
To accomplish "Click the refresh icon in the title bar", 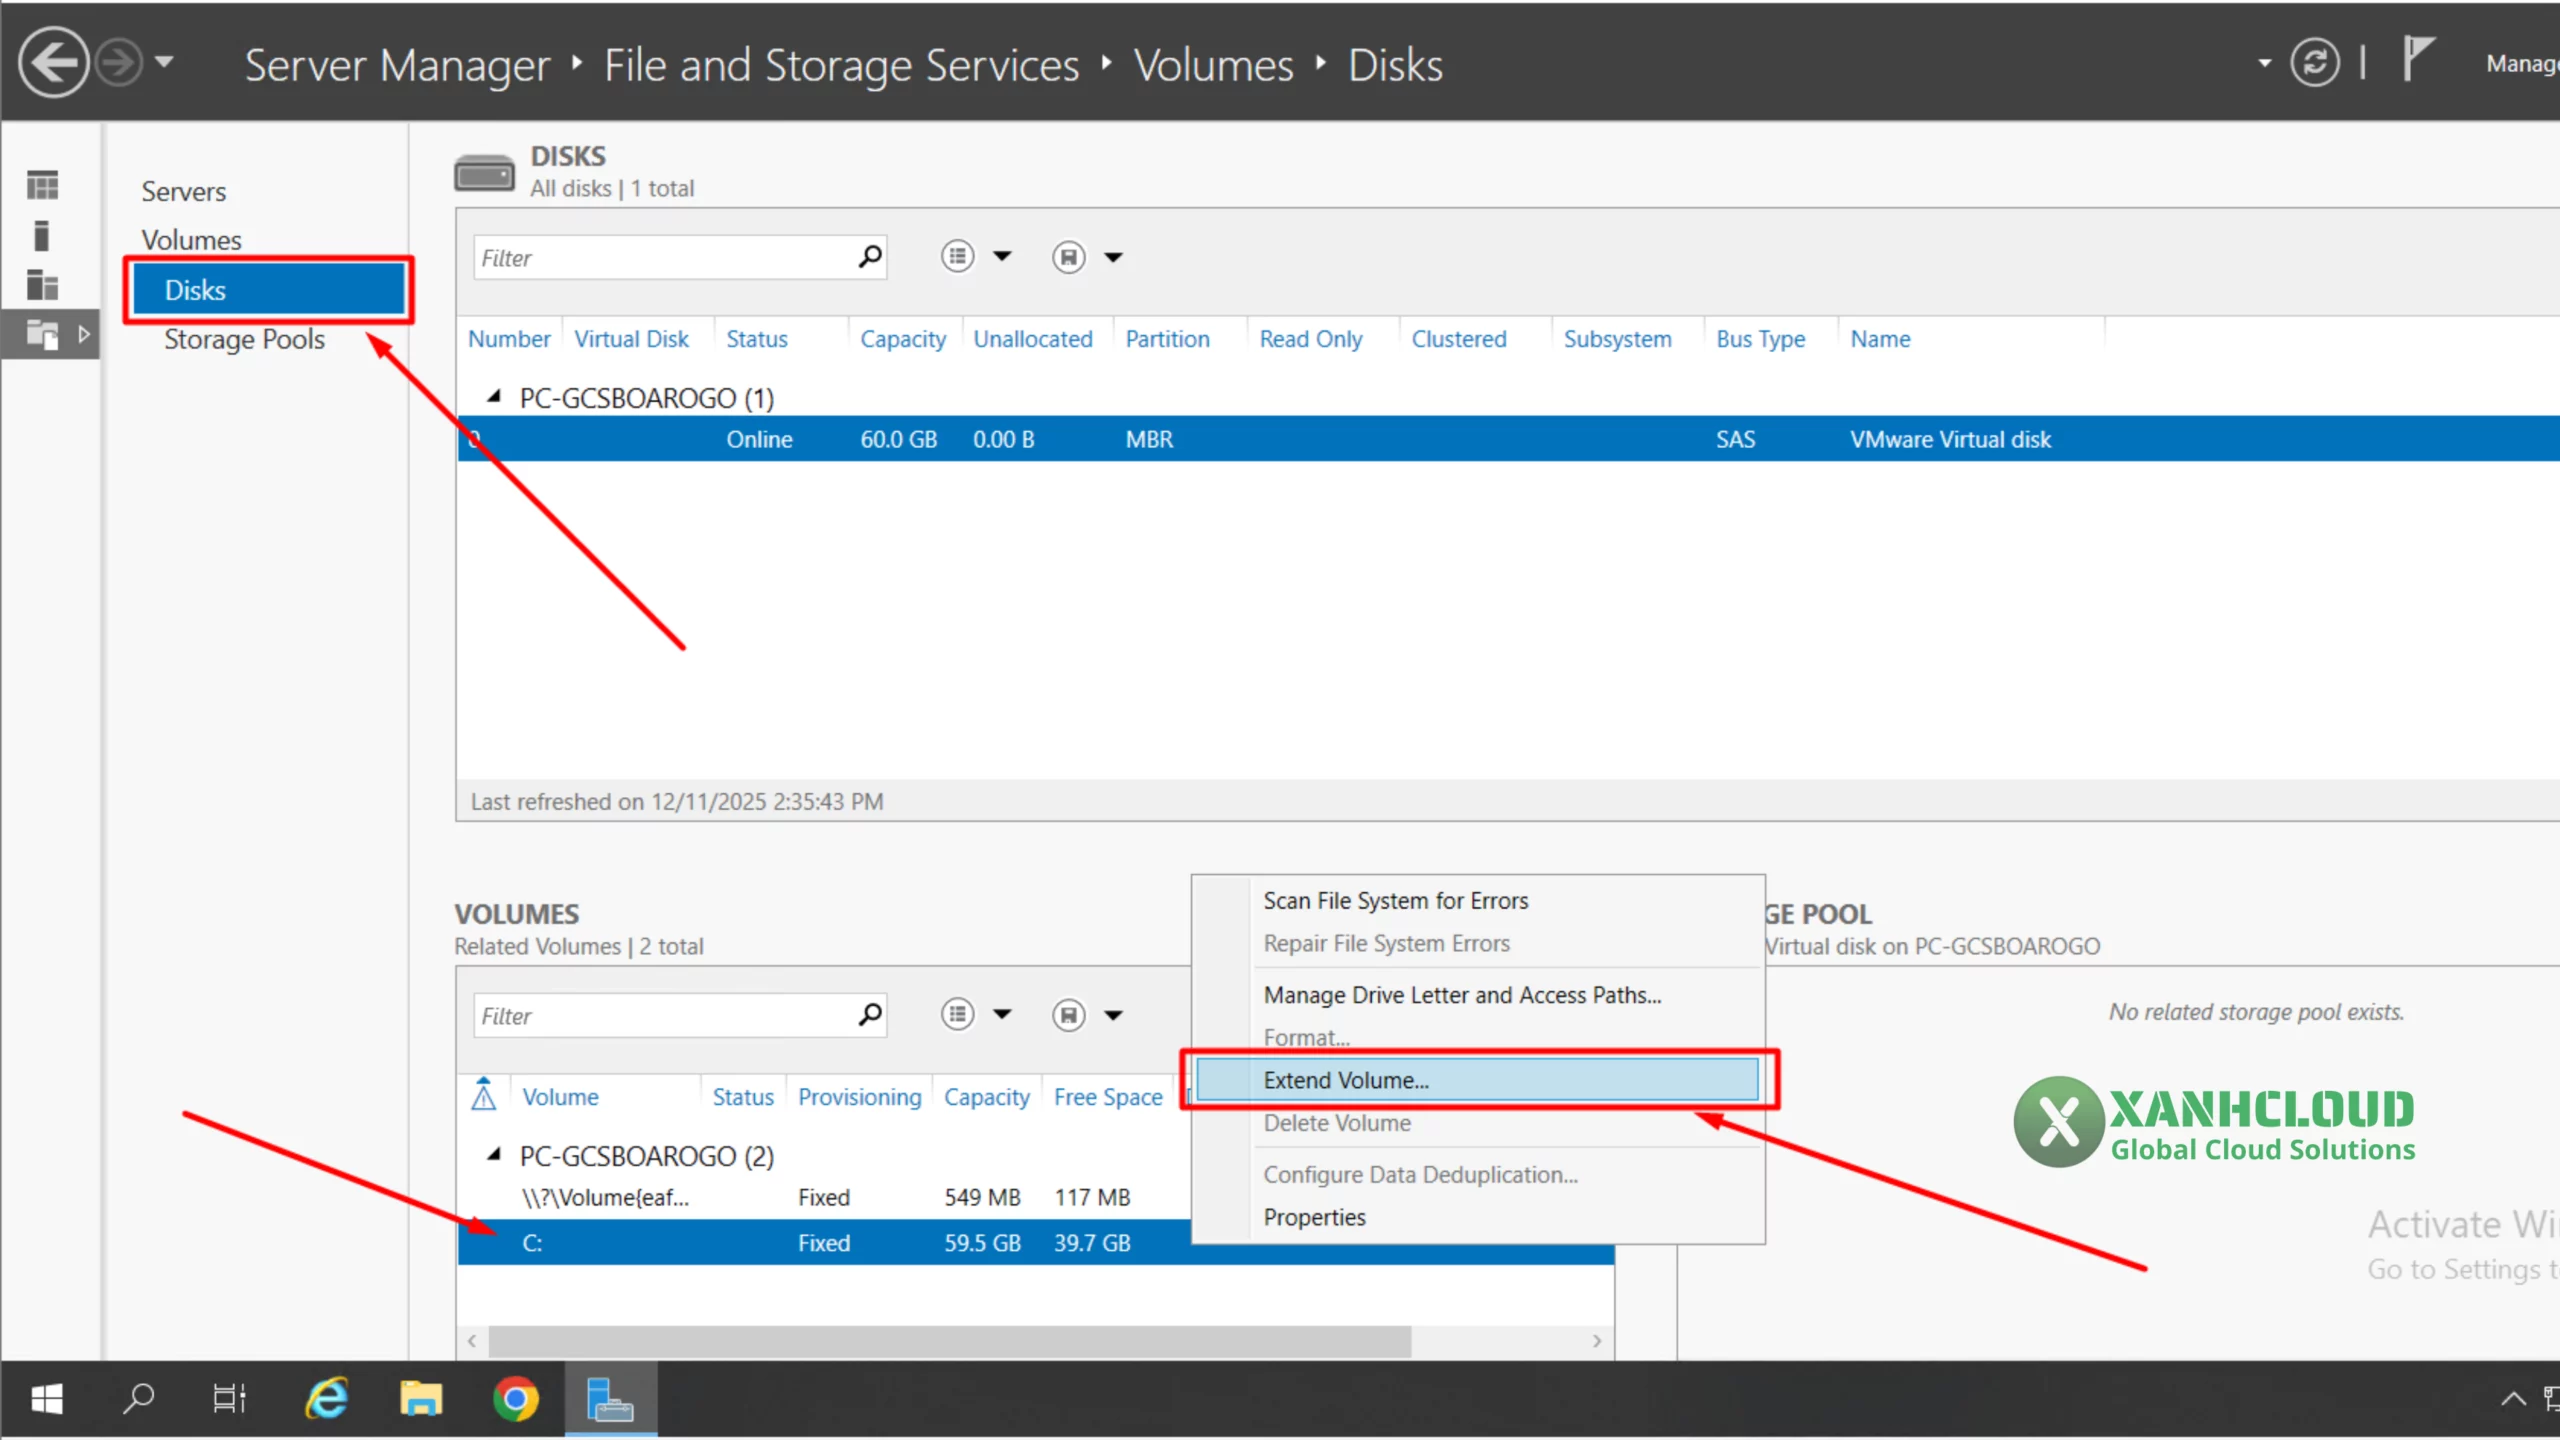I will [2315, 61].
